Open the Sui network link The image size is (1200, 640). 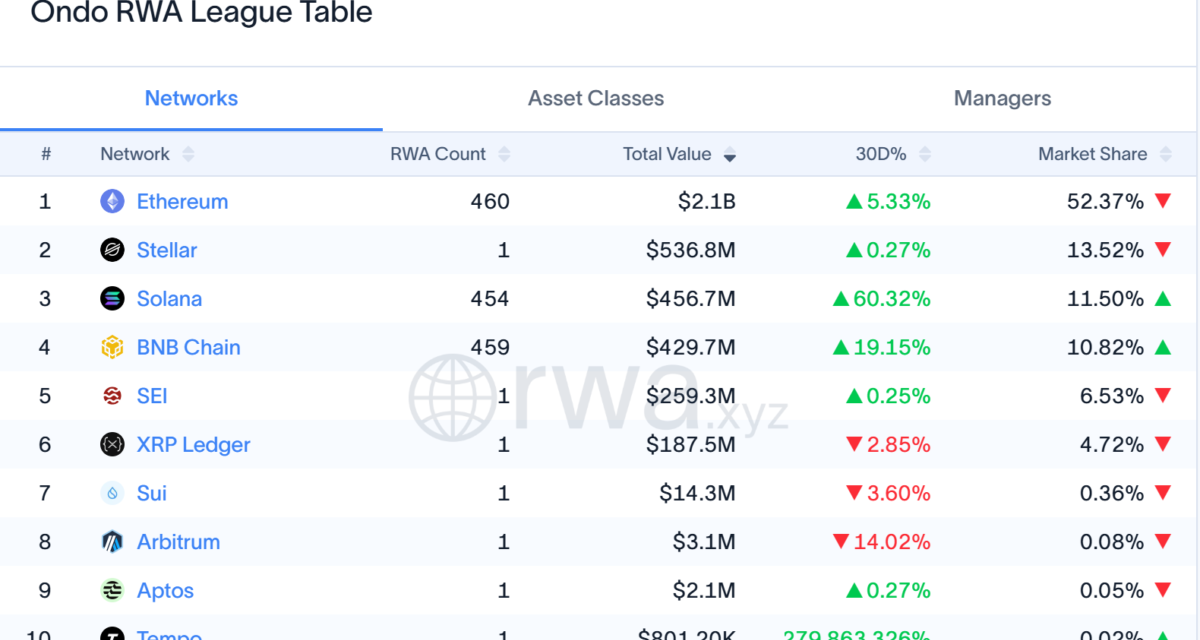pos(152,493)
